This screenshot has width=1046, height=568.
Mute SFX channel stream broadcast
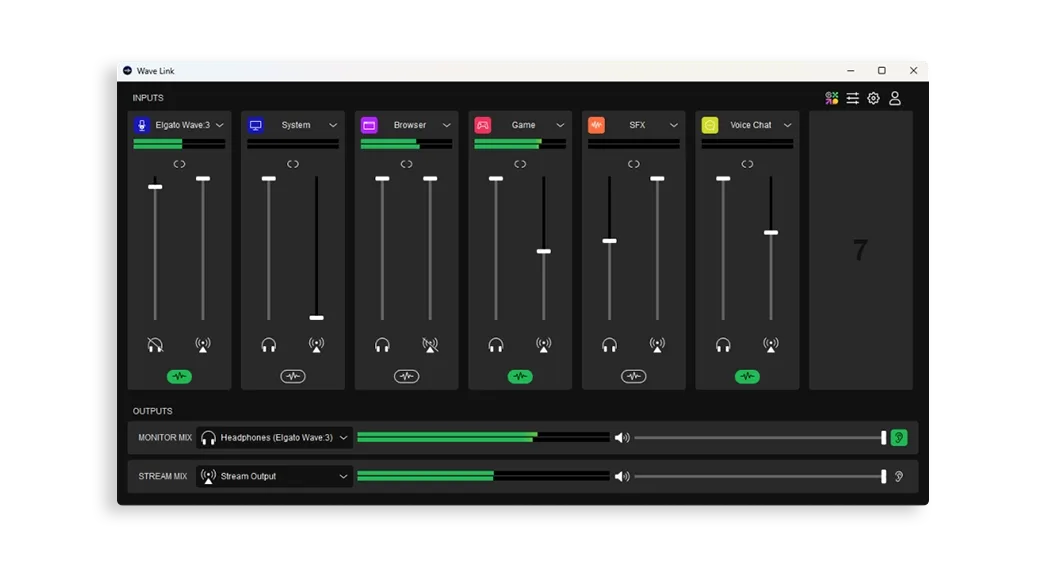tap(657, 345)
